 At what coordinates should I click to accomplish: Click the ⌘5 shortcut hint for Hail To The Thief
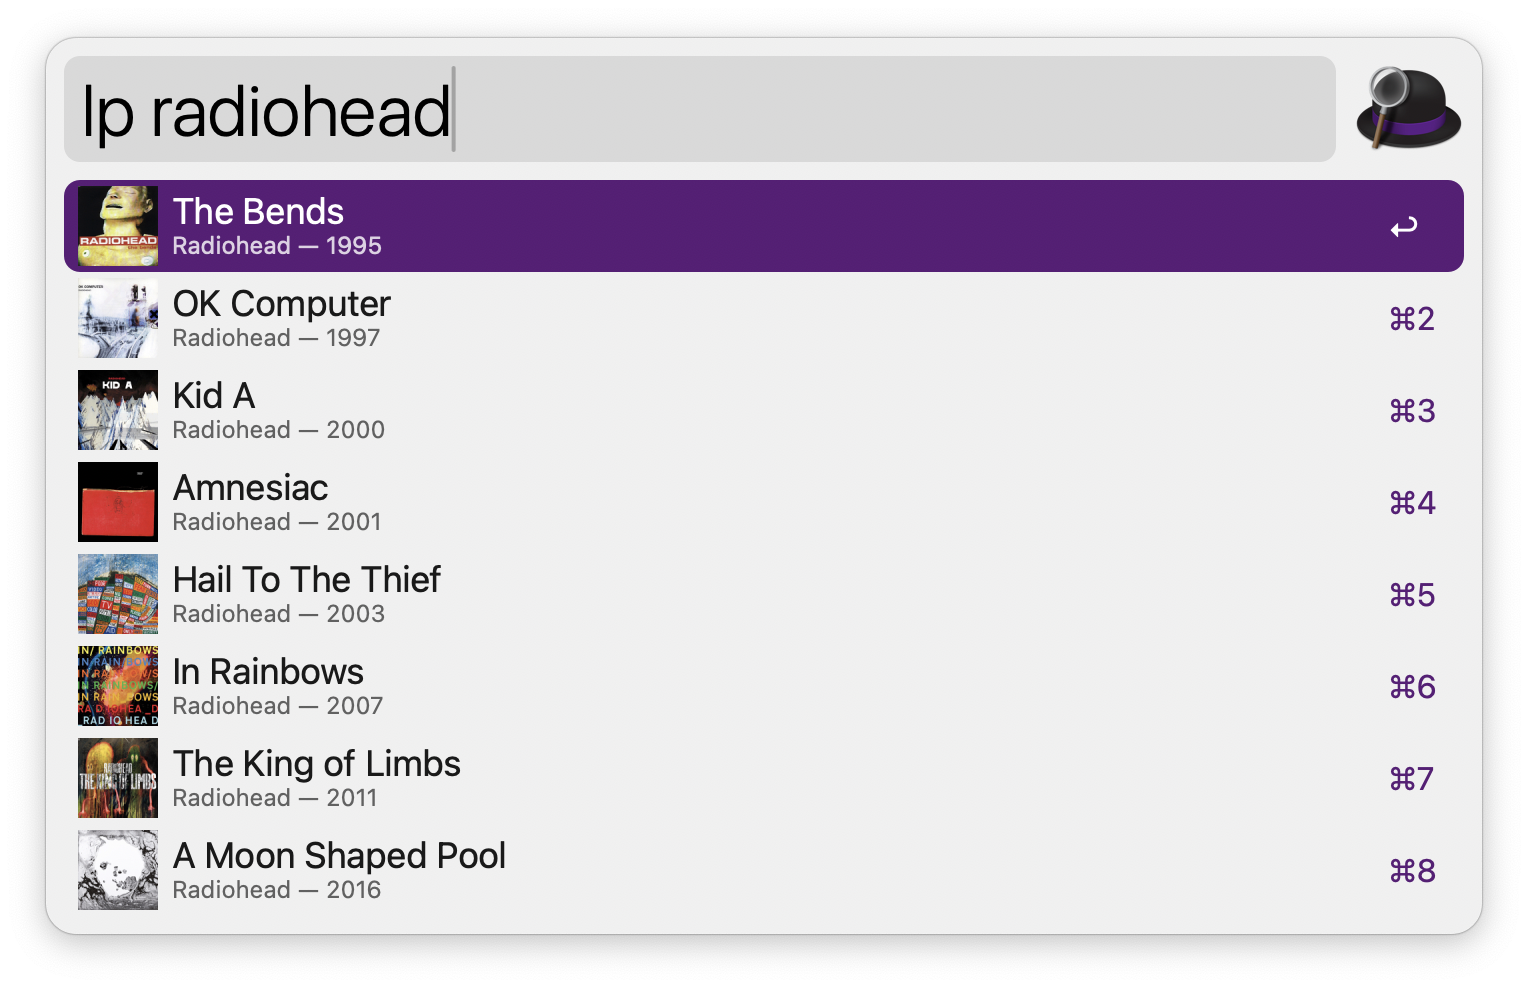pos(1411,594)
